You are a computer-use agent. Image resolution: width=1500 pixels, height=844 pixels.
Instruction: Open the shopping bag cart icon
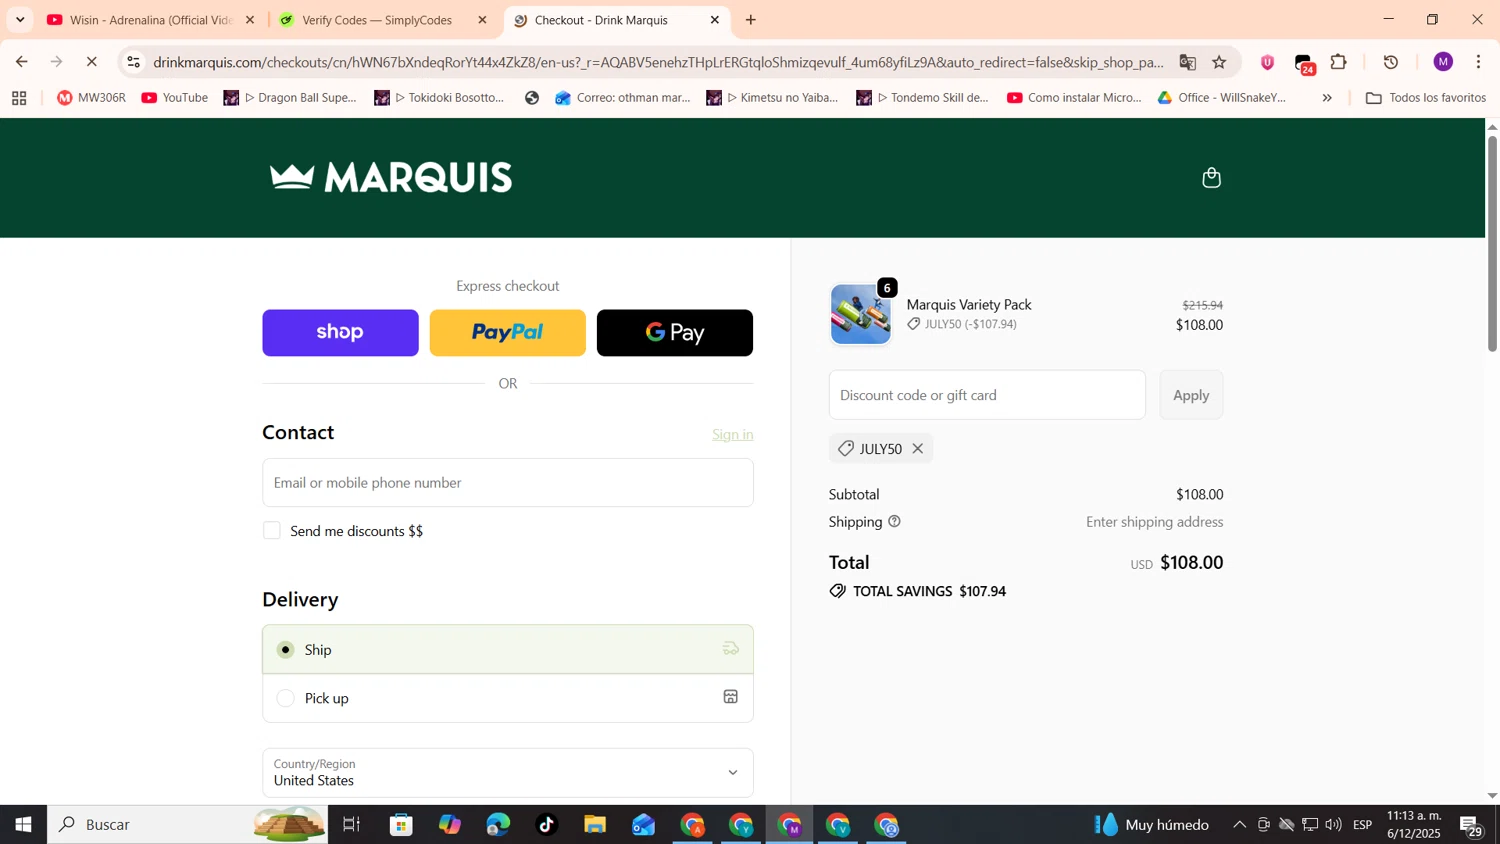1211,178
